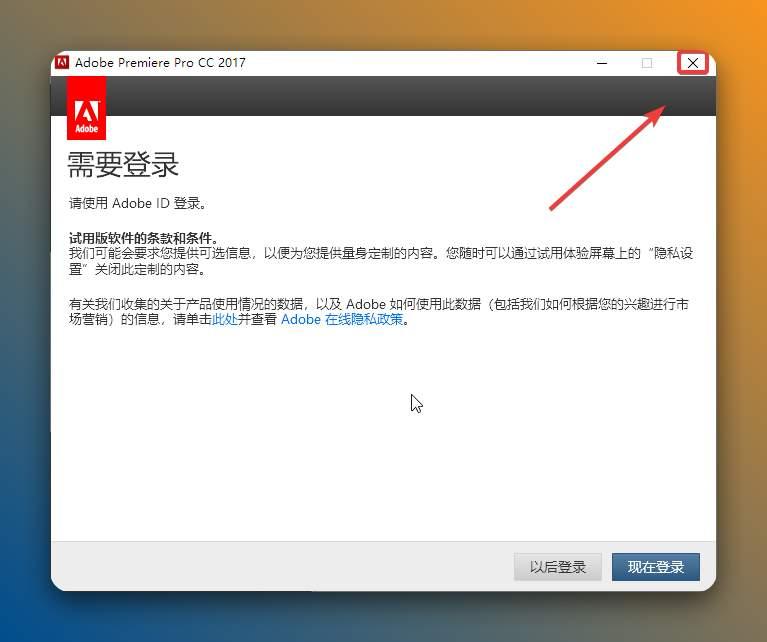Click the 需要登录 heading

coord(123,164)
